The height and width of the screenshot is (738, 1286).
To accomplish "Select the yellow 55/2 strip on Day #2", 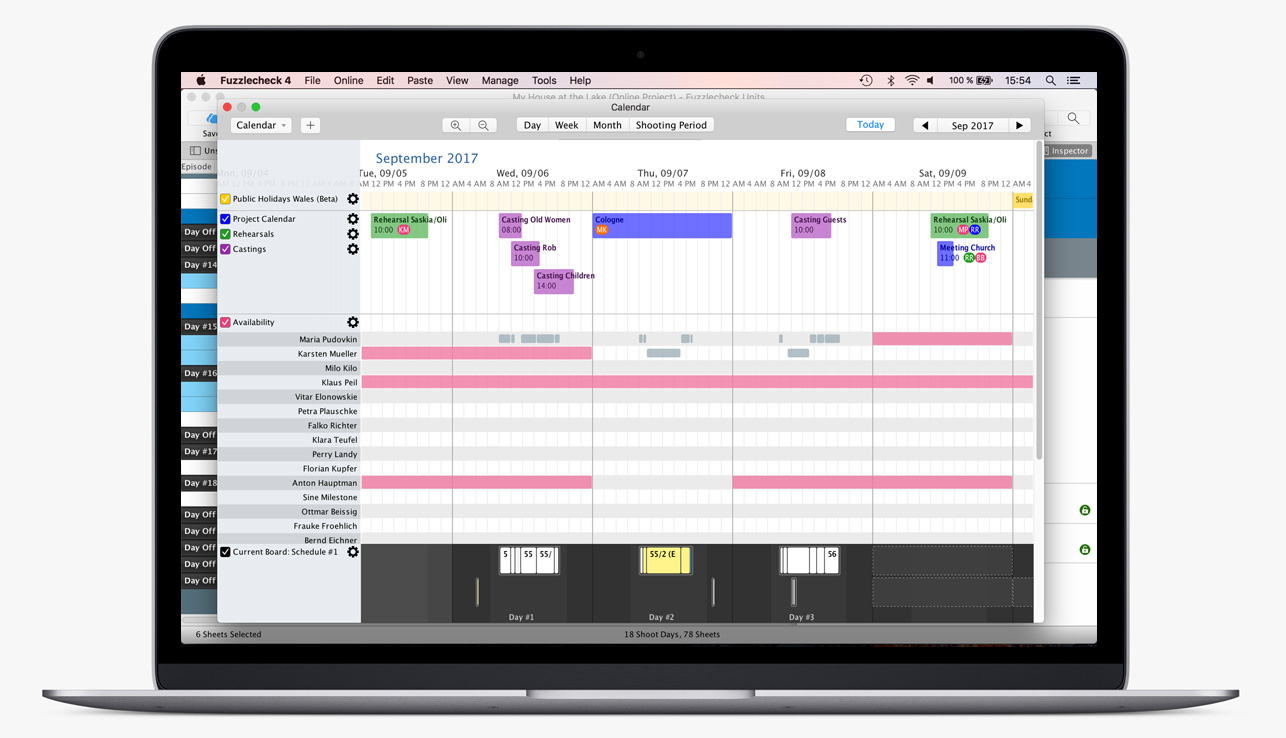I will point(665,560).
